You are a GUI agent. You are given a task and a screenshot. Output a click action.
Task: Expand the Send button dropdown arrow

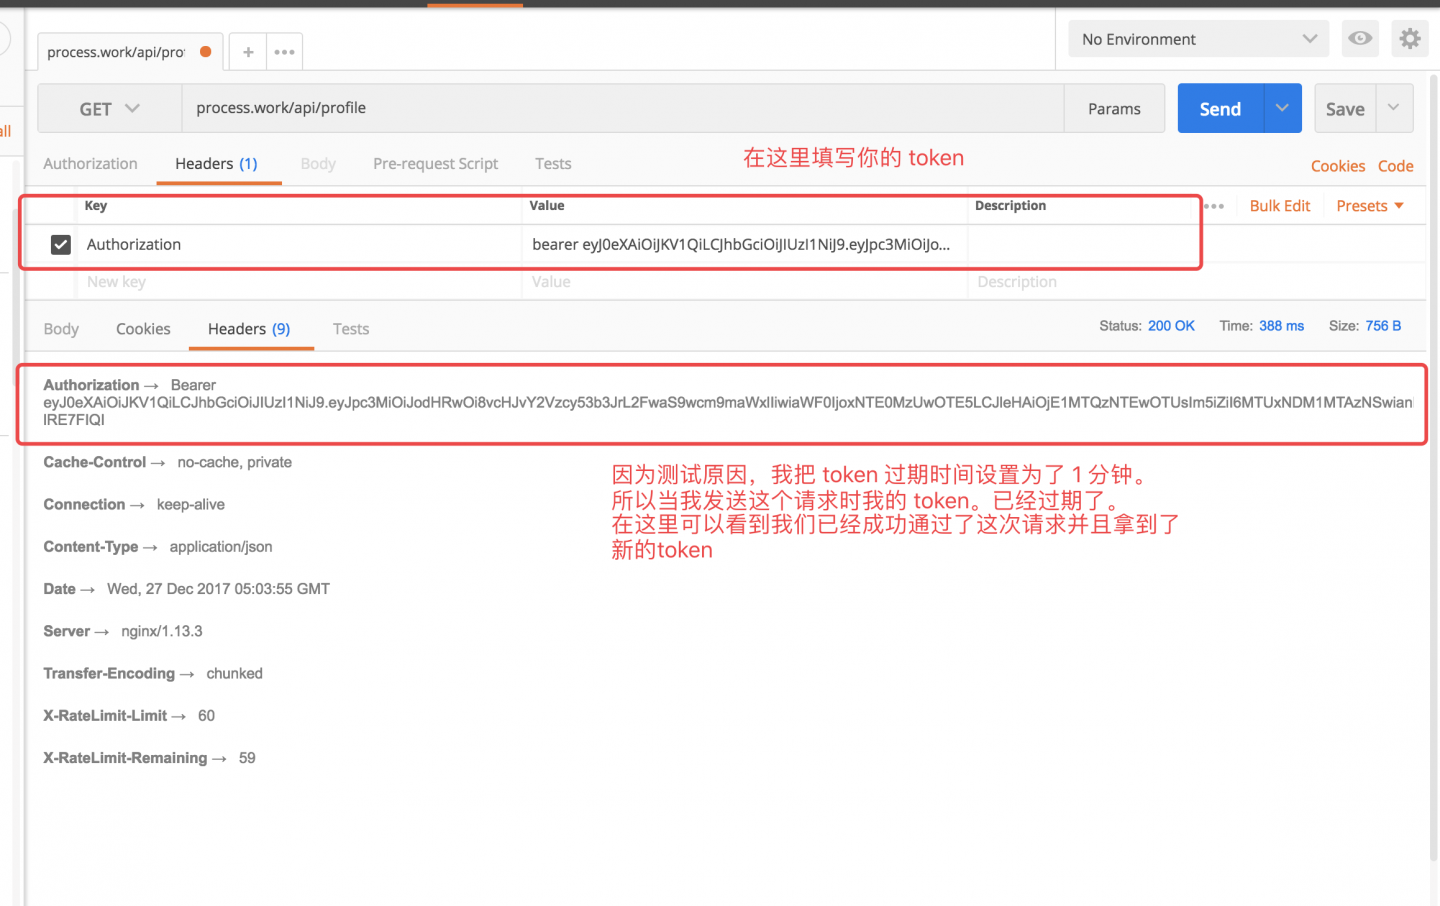1282,108
